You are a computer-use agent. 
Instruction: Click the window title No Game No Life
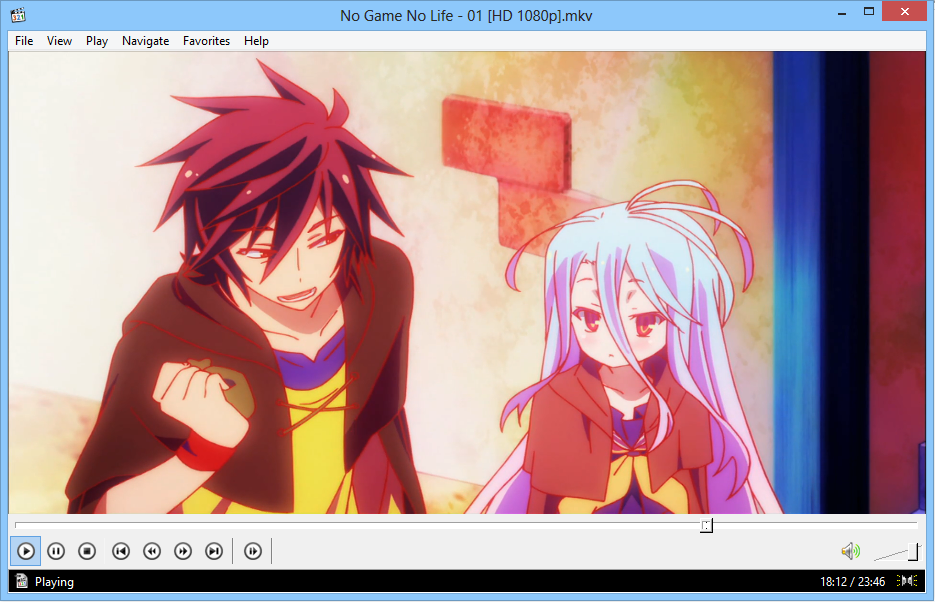point(466,15)
